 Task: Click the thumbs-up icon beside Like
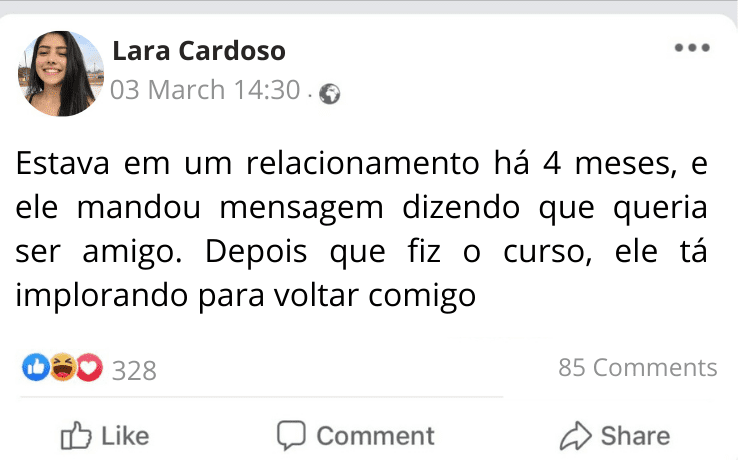(76, 436)
